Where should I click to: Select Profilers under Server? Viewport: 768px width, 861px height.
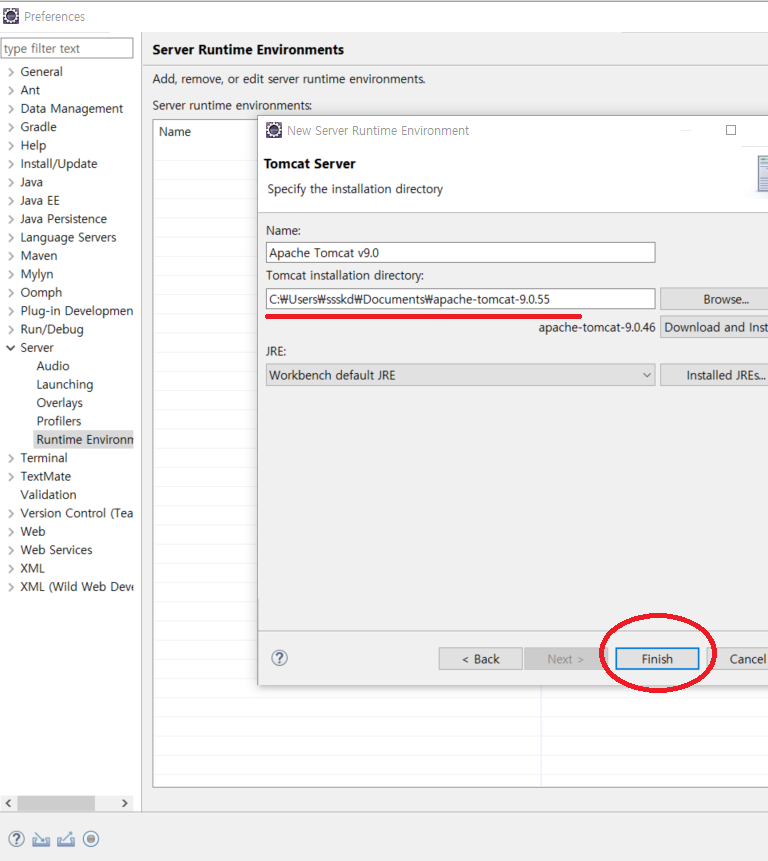click(59, 421)
